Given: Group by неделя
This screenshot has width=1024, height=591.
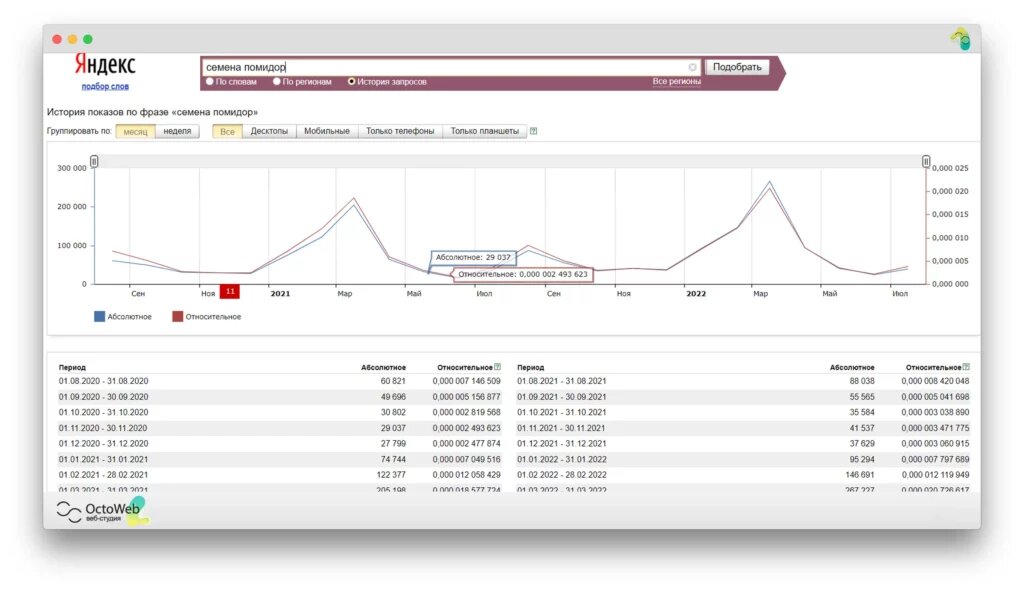Looking at the screenshot, I should tap(177, 131).
